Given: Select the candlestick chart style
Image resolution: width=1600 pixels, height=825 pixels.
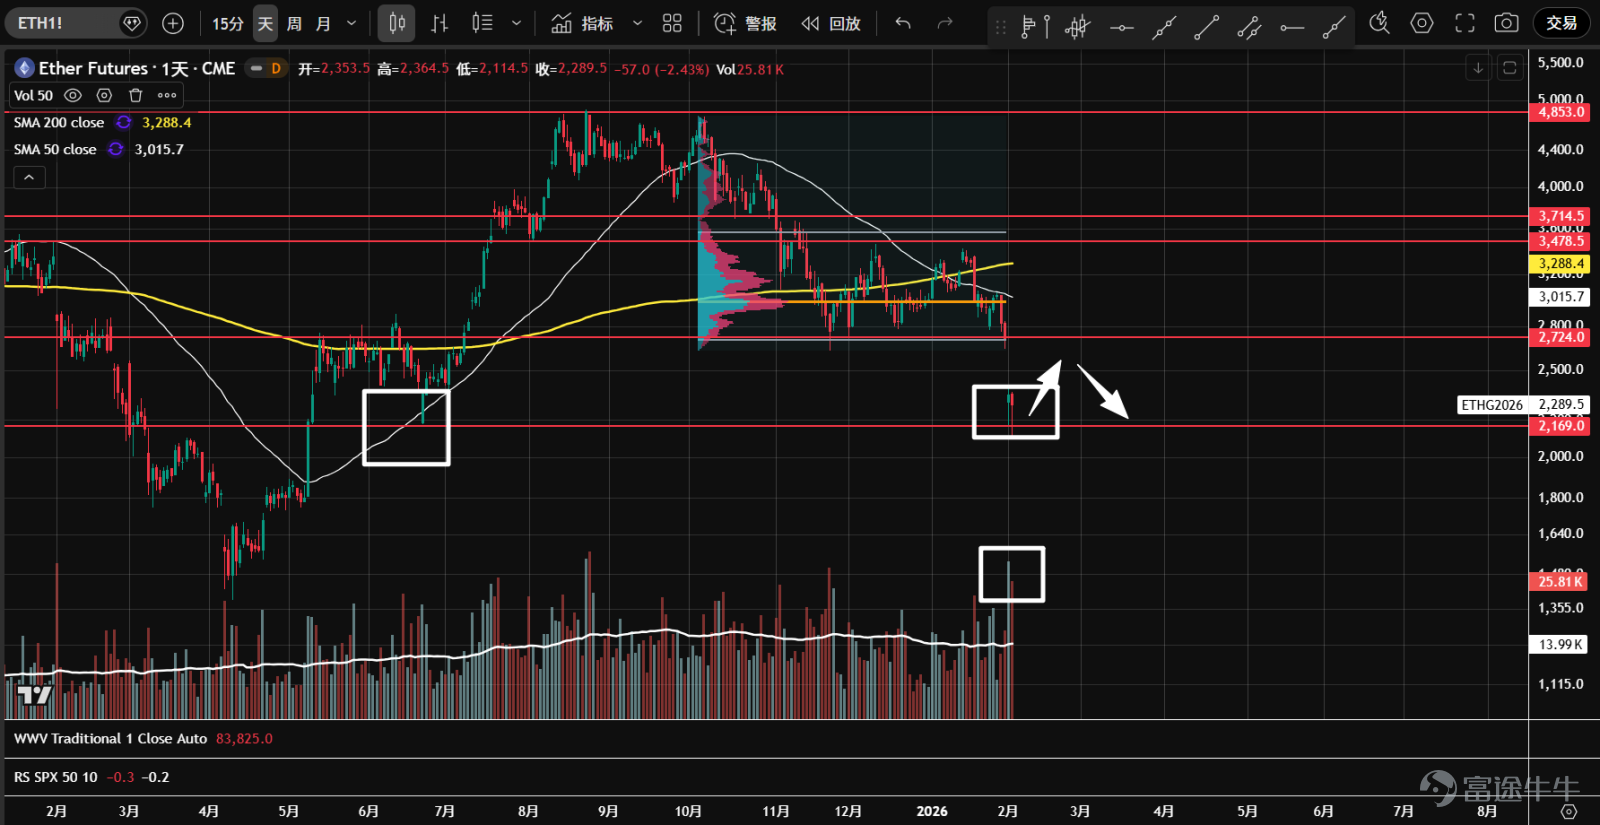Looking at the screenshot, I should tap(397, 23).
